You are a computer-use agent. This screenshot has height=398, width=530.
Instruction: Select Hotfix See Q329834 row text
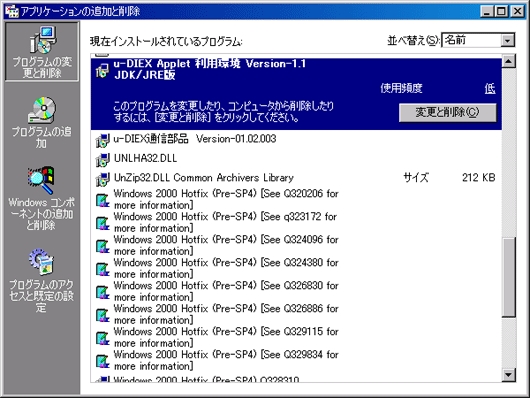pos(226,360)
